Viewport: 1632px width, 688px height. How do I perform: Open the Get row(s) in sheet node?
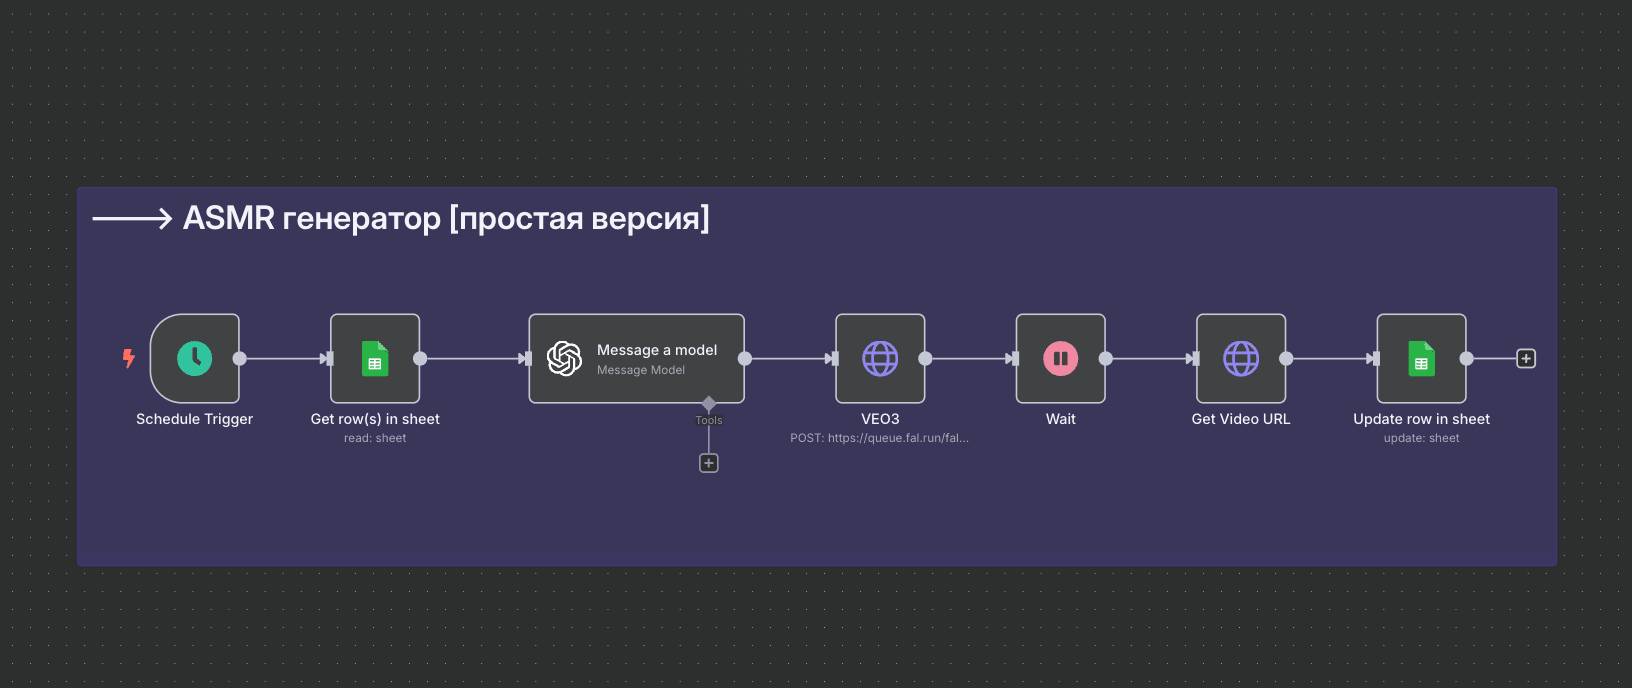[x=375, y=358]
